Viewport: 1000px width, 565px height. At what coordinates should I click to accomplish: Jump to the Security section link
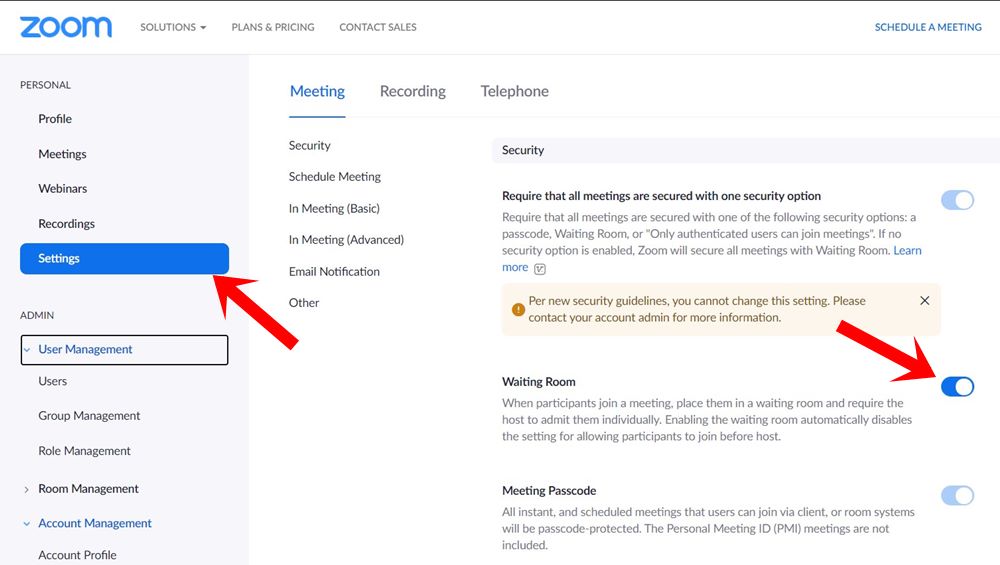(309, 145)
